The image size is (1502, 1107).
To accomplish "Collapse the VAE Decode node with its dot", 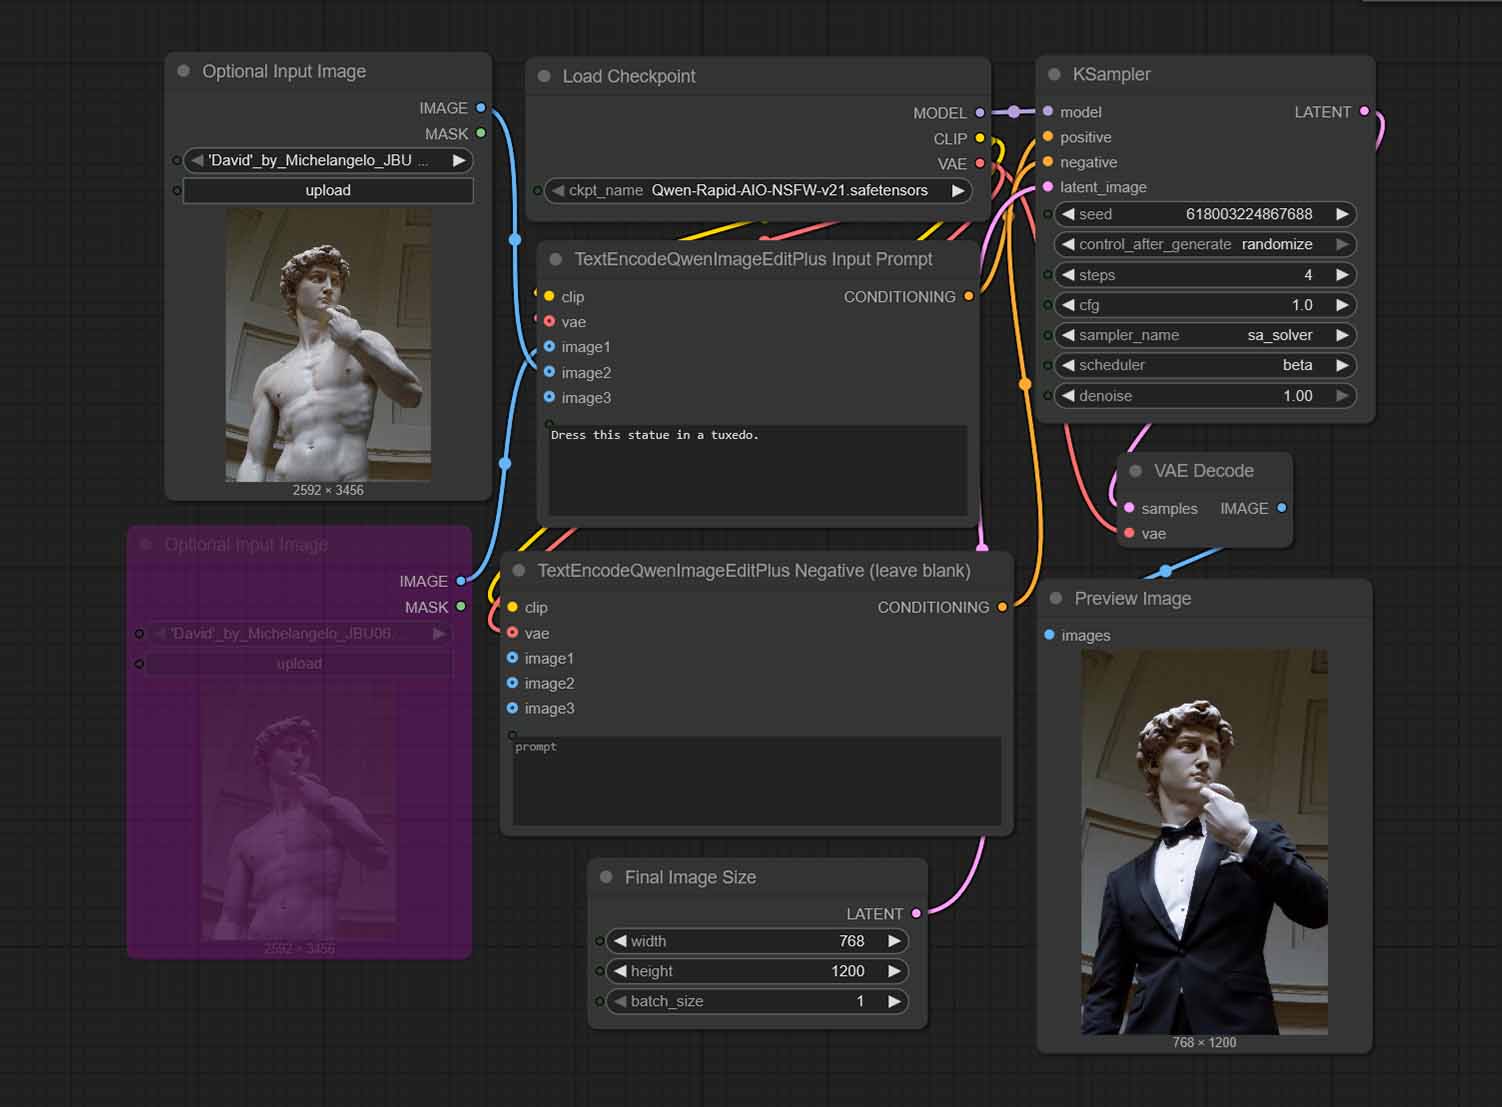I will [1135, 470].
